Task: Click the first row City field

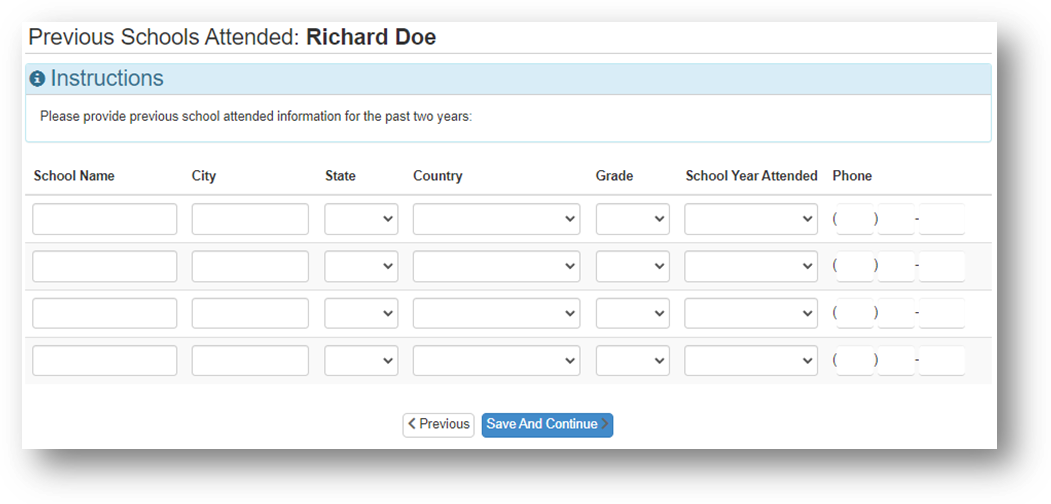Action: tap(250, 219)
